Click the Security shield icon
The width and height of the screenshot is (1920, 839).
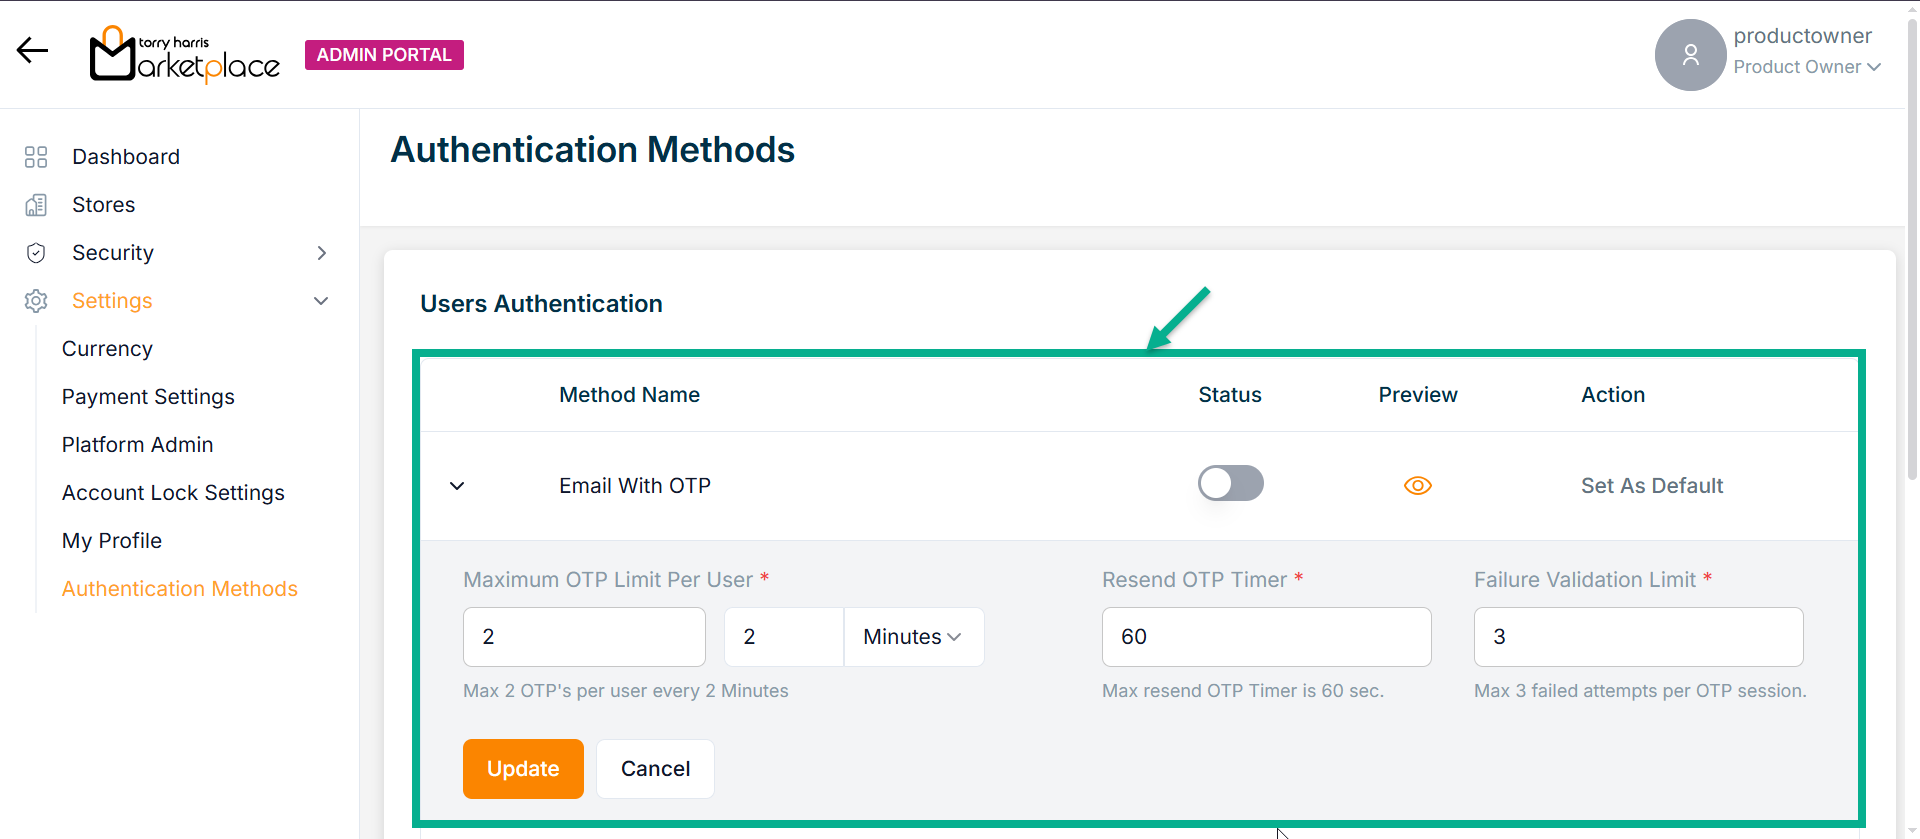(x=36, y=253)
